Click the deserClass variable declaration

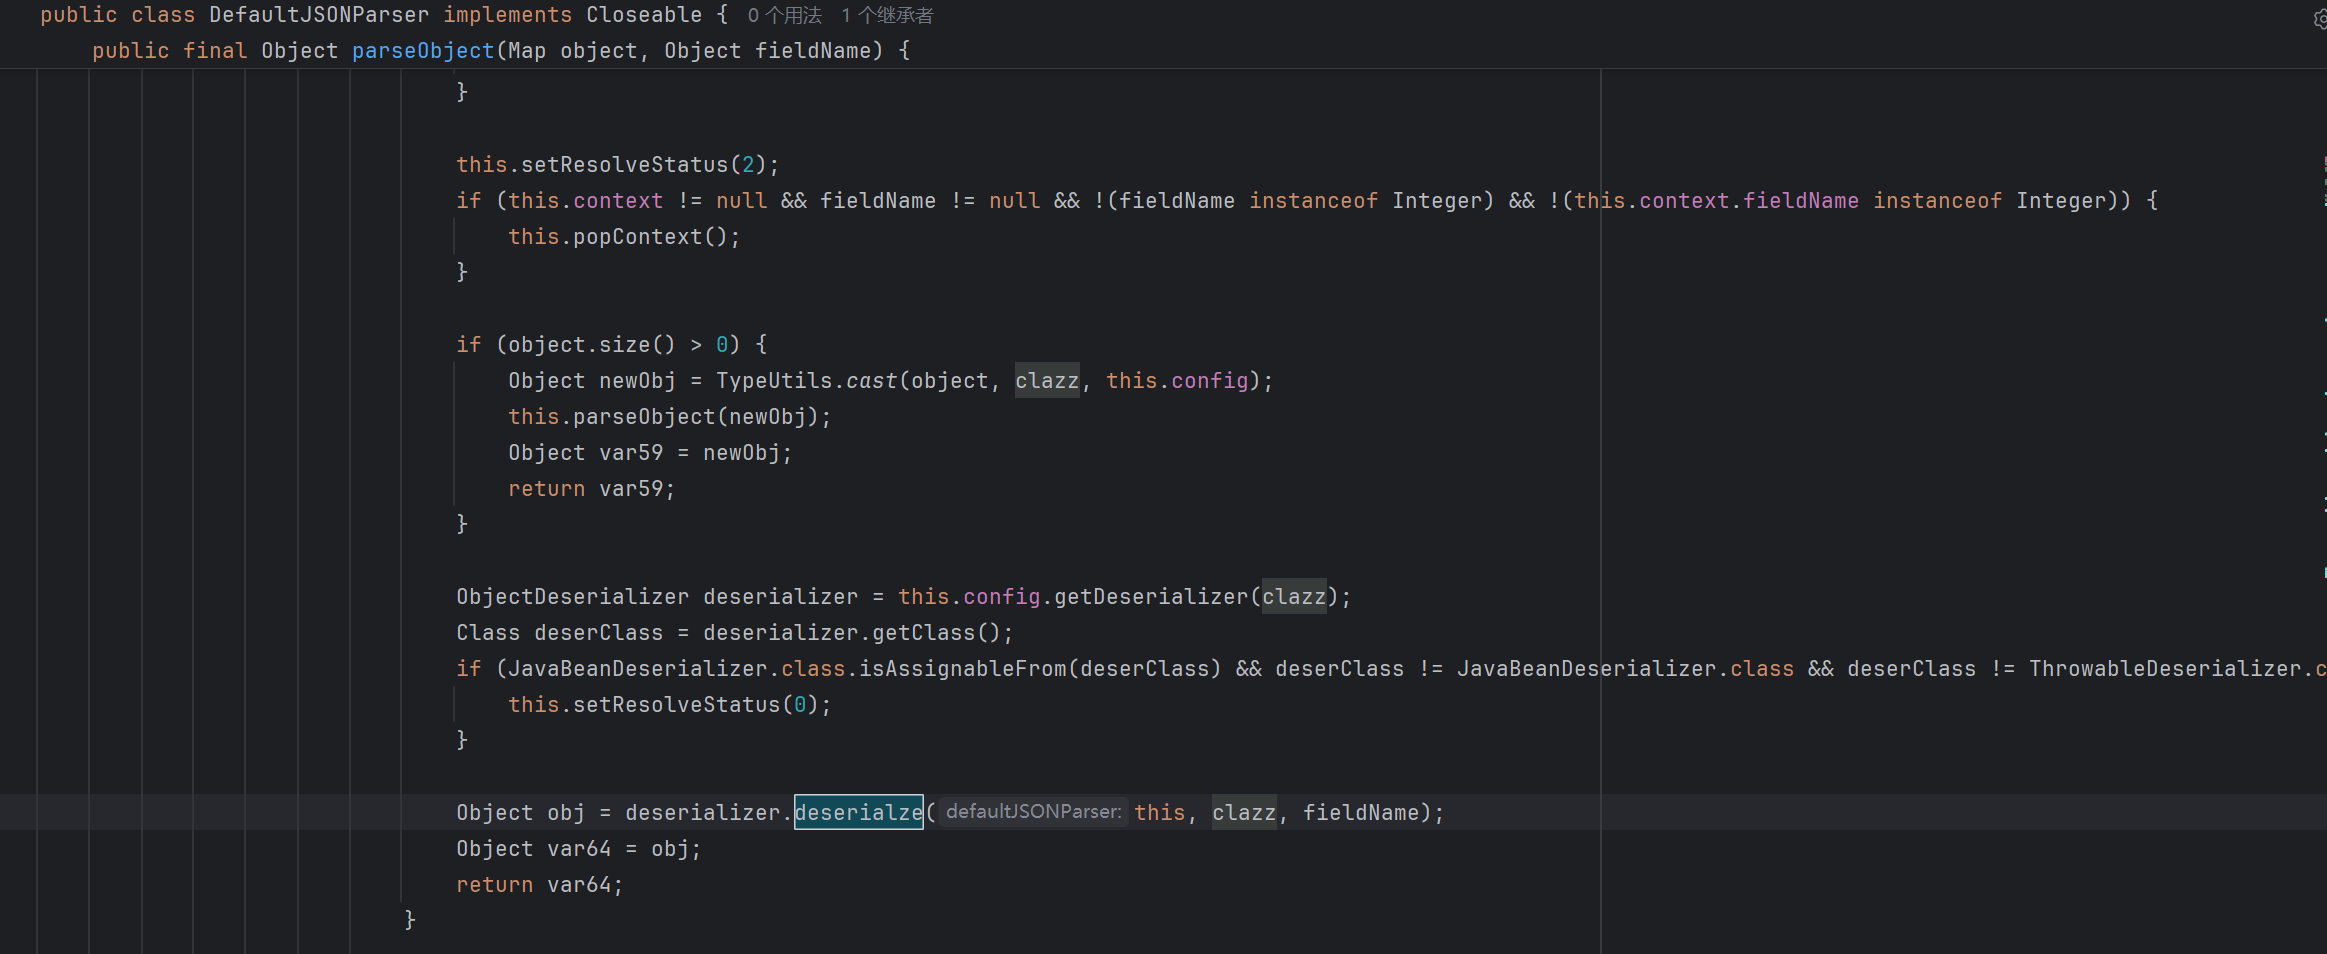pyautogui.click(x=598, y=633)
